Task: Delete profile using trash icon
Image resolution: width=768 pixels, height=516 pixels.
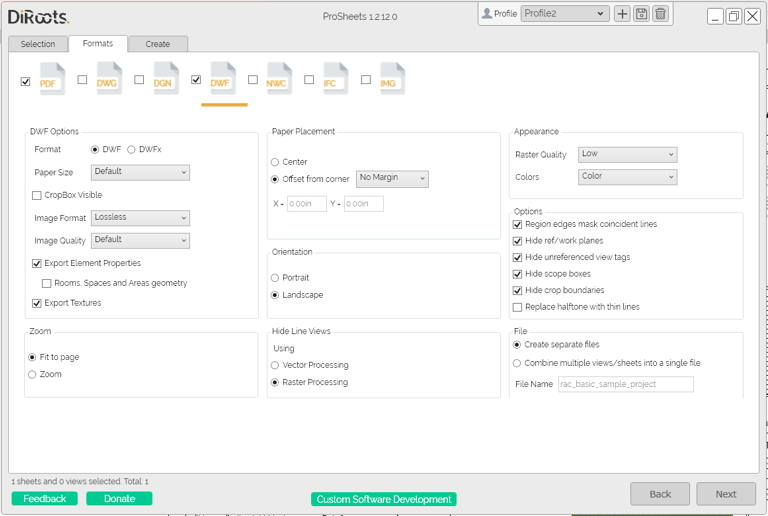Action: point(660,14)
